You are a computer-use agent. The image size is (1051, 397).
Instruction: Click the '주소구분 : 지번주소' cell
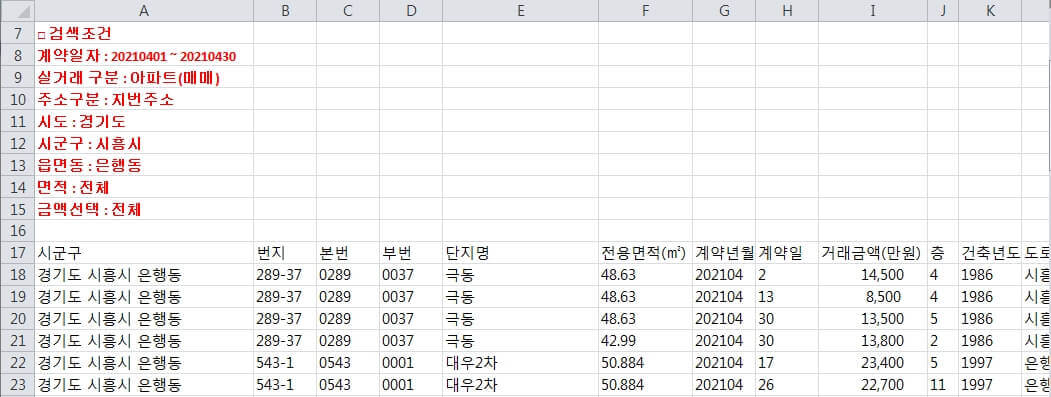click(143, 99)
